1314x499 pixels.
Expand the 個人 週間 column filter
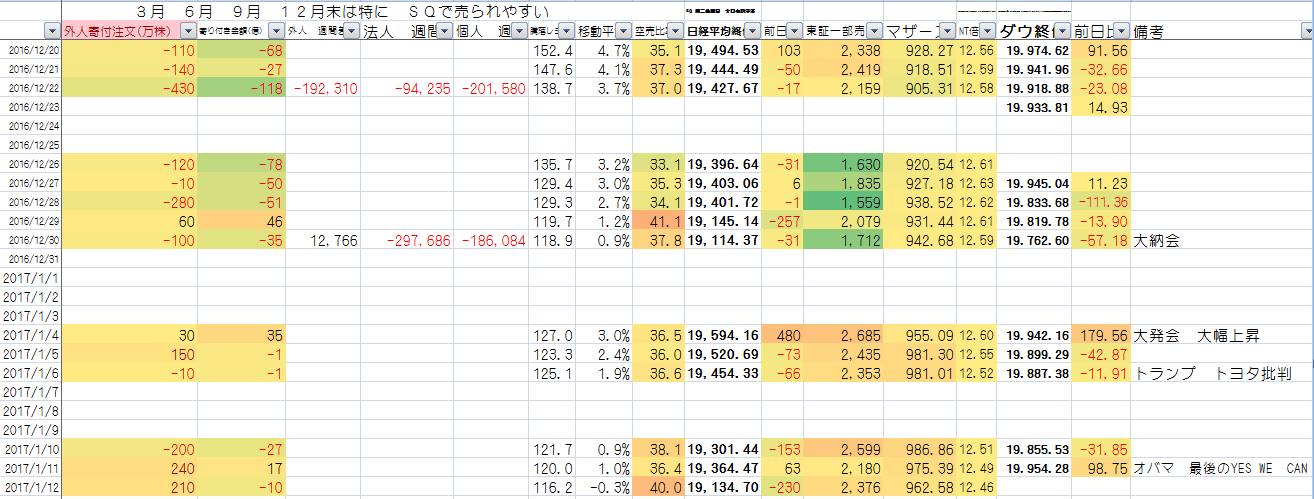[x=519, y=31]
